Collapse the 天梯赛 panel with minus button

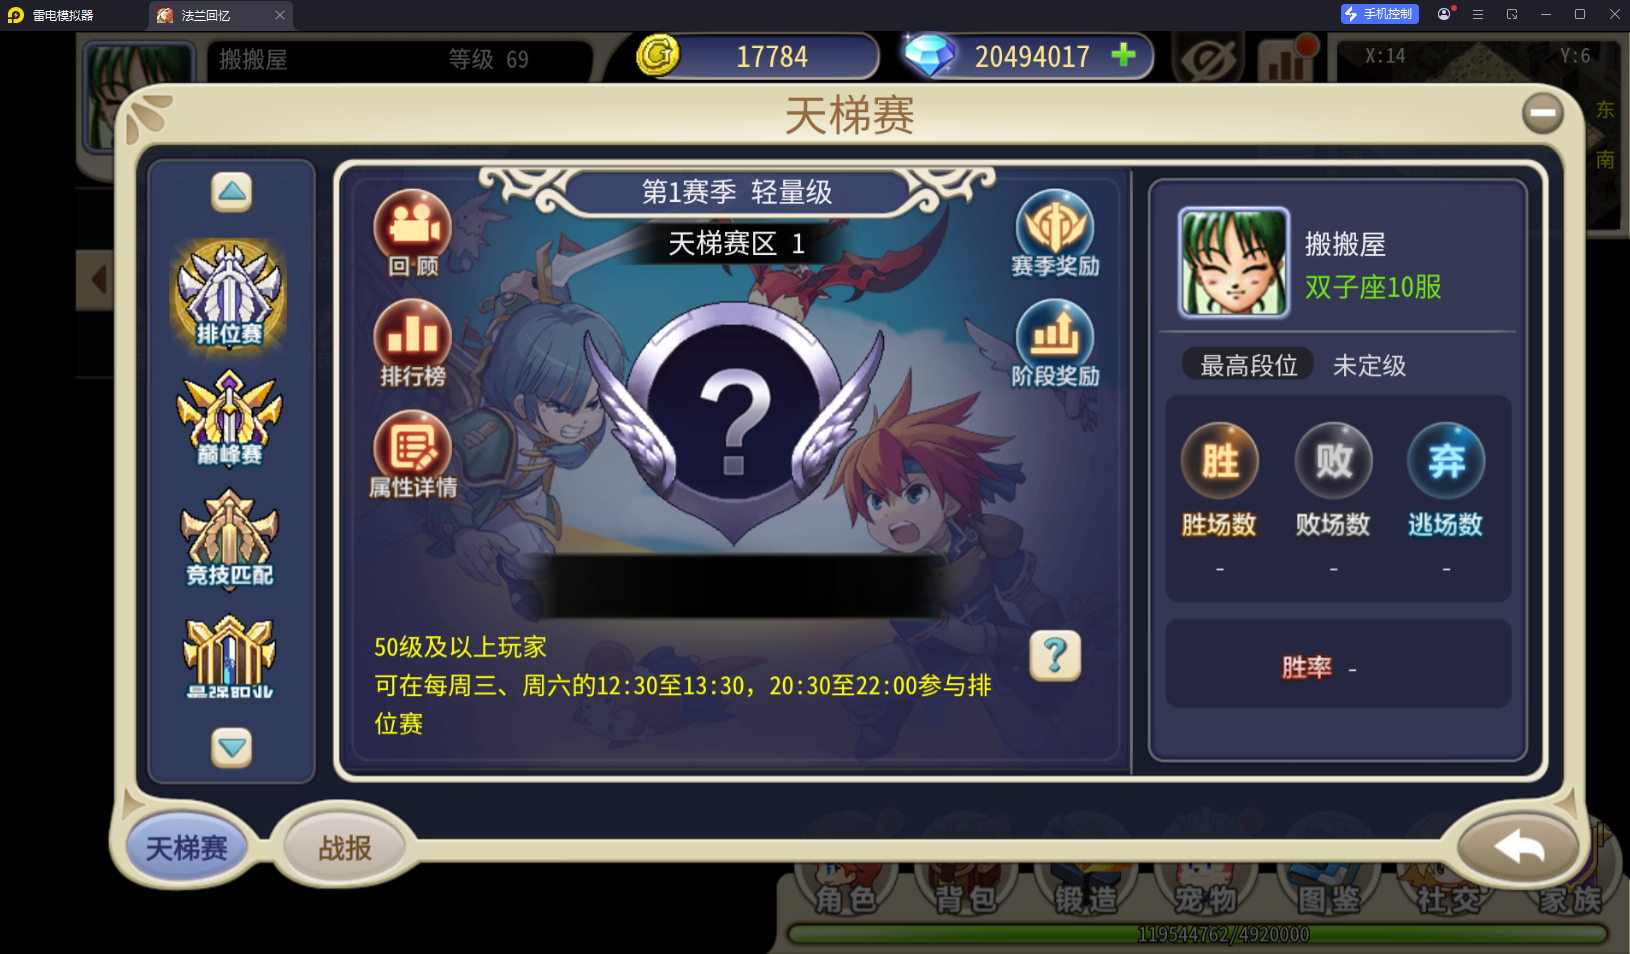click(1543, 113)
